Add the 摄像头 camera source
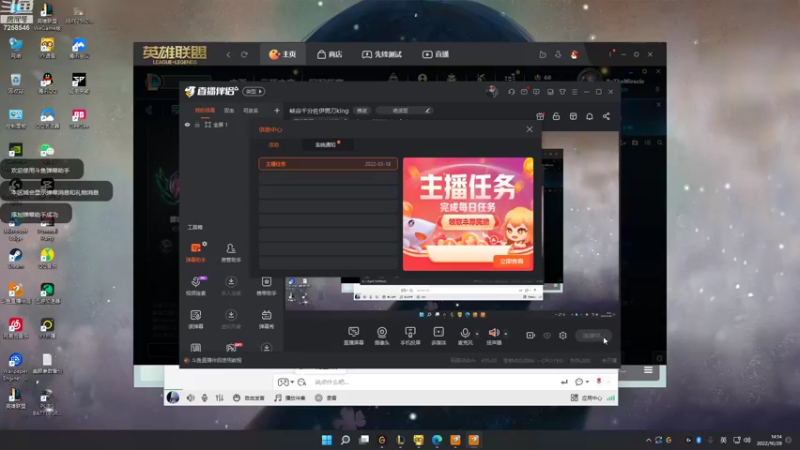The image size is (800, 450). click(x=382, y=336)
